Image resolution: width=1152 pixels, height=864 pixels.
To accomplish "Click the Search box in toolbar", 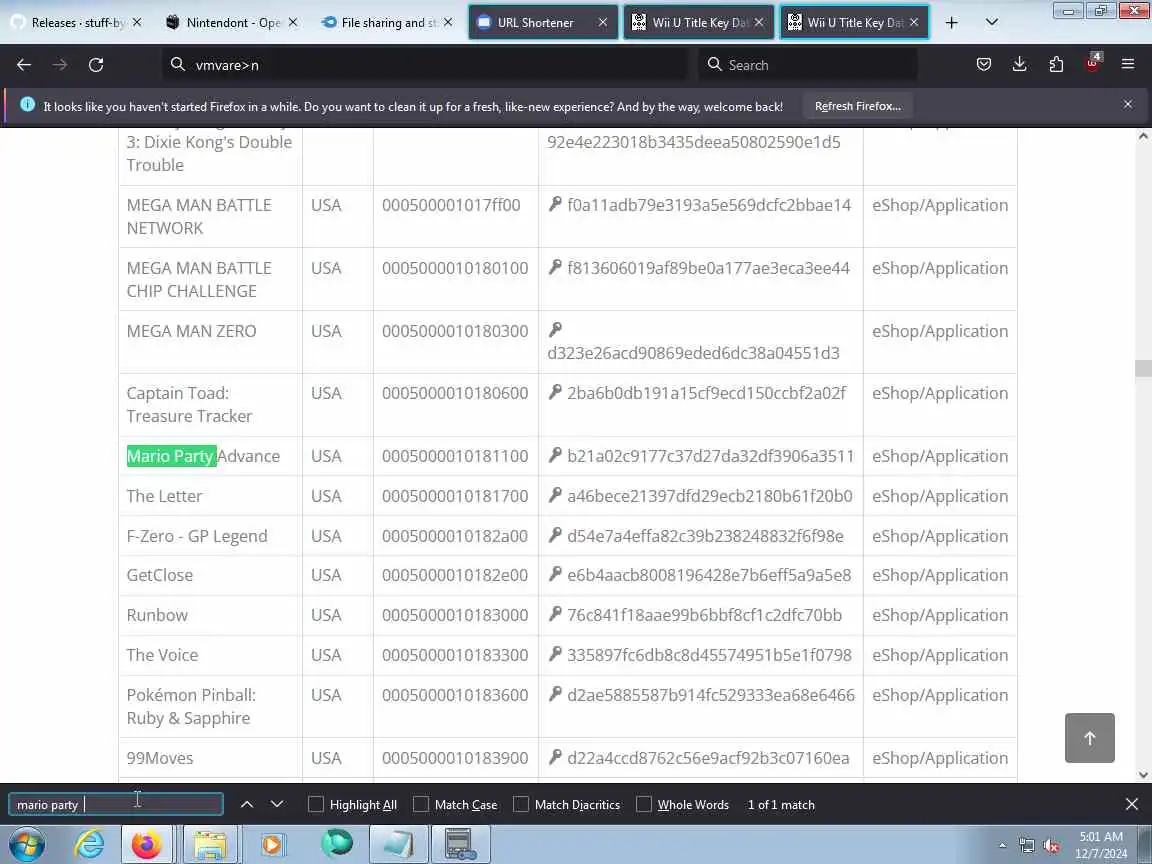I will tap(807, 65).
